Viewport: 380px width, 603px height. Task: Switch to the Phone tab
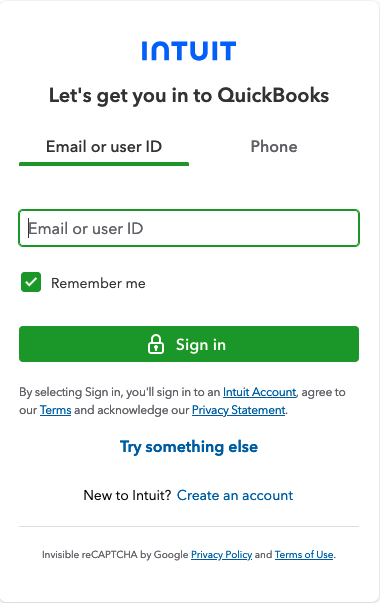(274, 147)
